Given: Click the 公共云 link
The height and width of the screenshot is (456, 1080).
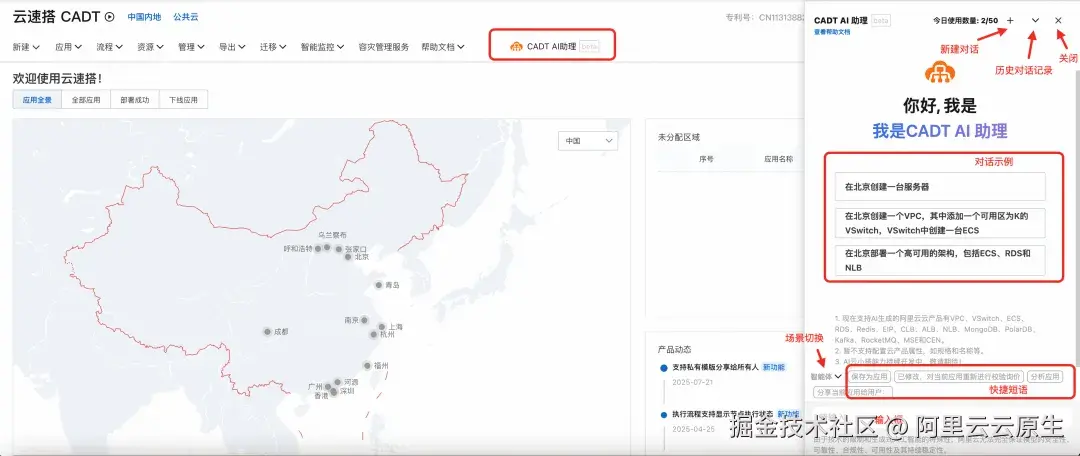Looking at the screenshot, I should coord(186,17).
